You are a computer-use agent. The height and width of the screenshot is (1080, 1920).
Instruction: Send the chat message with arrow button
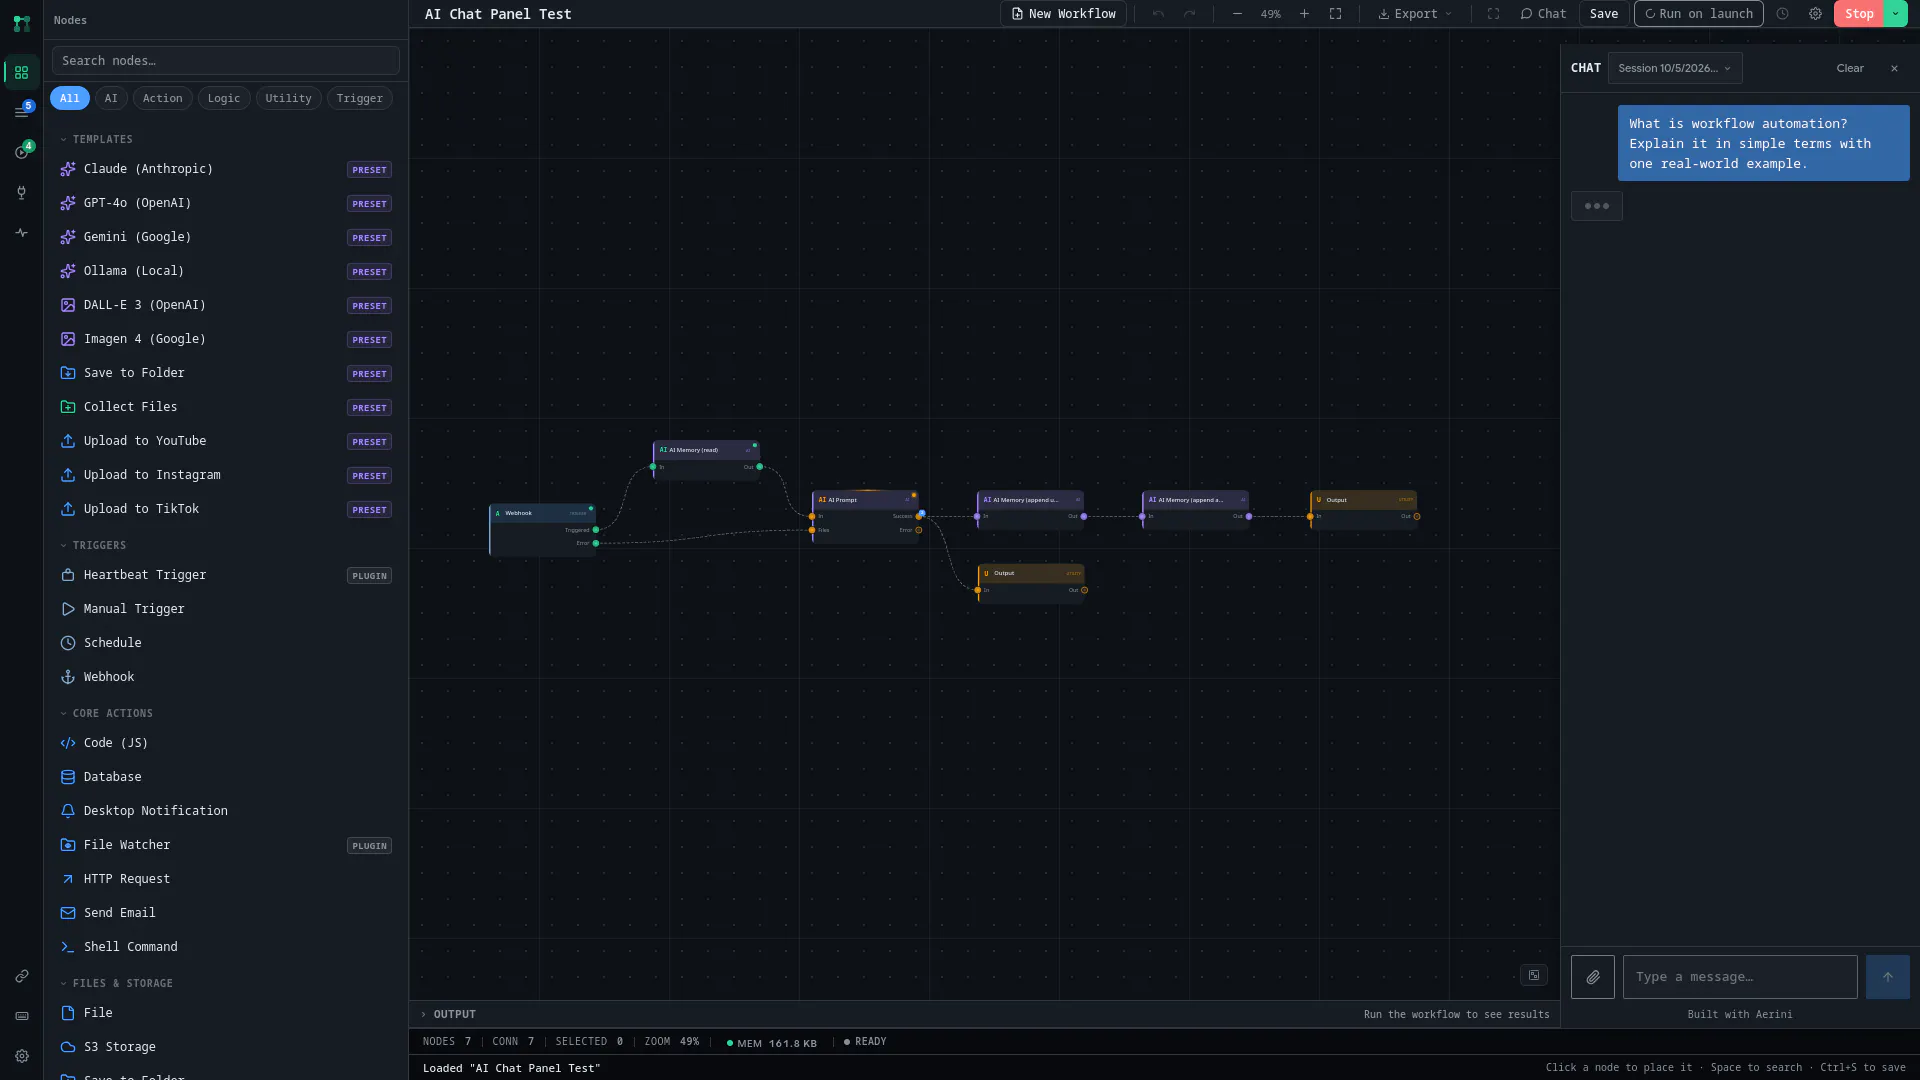click(x=1887, y=977)
